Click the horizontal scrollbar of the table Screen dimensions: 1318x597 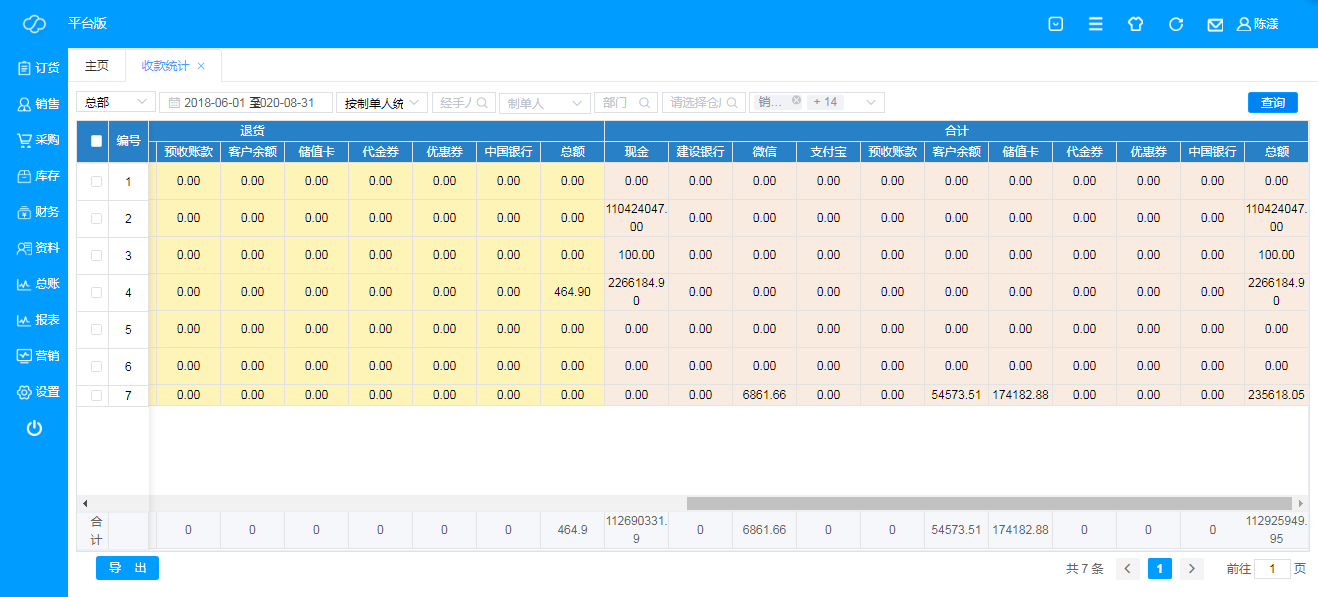[988, 503]
